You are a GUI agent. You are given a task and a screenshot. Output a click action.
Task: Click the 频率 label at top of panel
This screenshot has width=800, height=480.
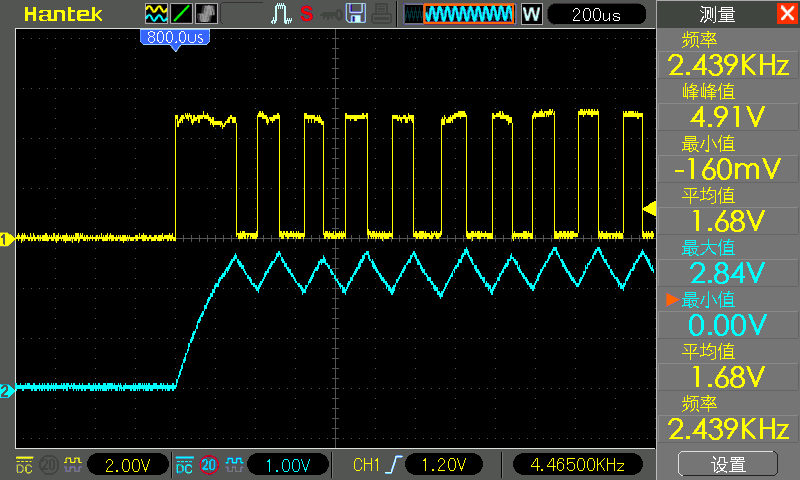click(x=699, y=40)
